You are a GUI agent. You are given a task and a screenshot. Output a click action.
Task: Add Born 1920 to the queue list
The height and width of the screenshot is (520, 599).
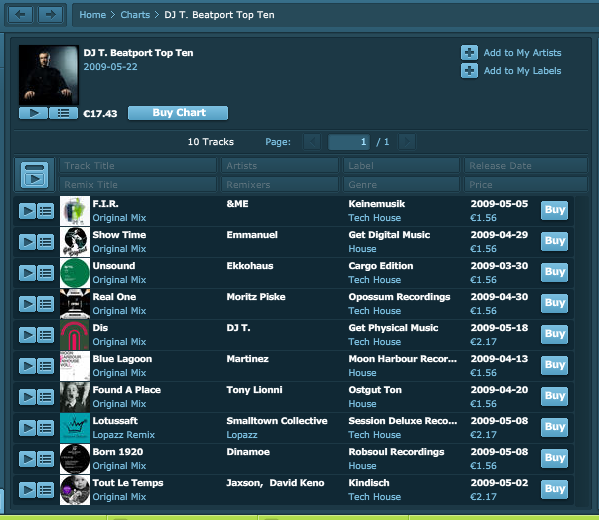click(45, 459)
